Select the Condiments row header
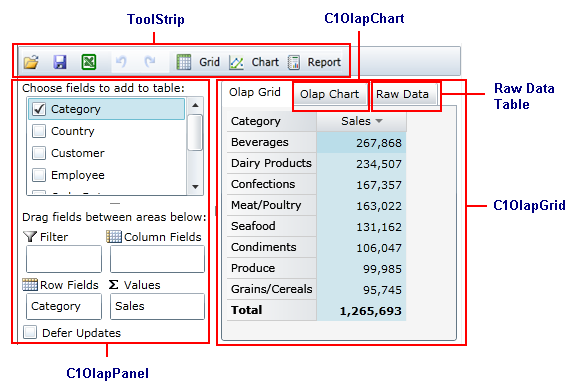Image resolution: width=572 pixels, height=389 pixels. coord(271,247)
